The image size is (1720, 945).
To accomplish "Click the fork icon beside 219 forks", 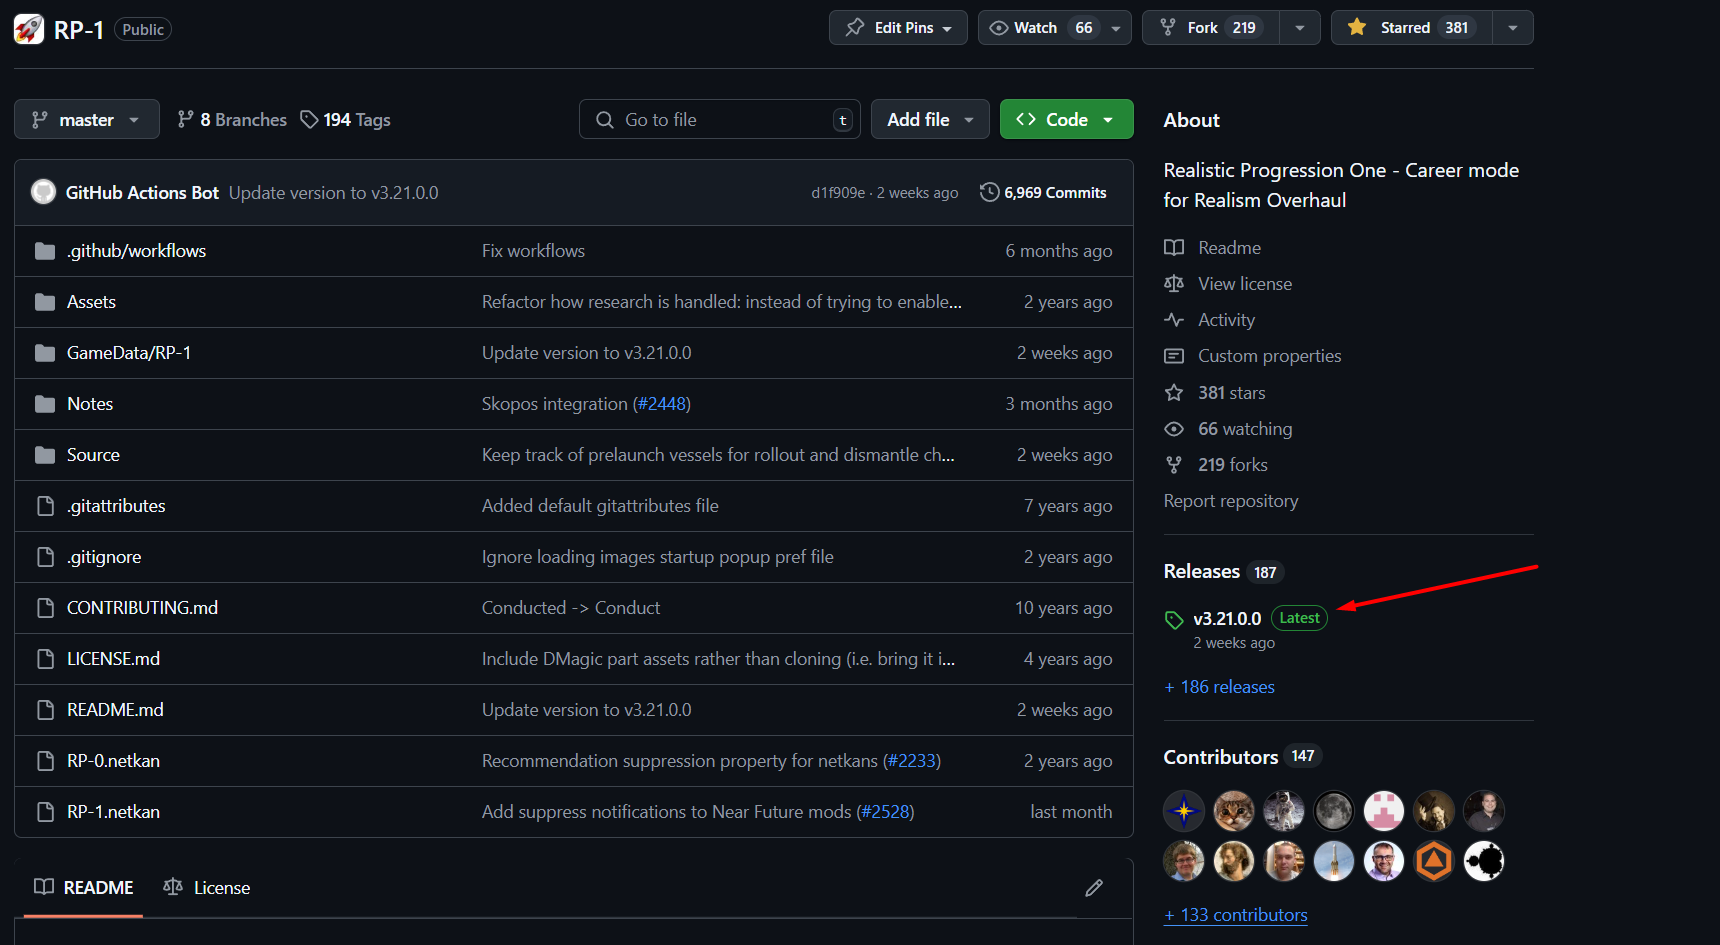I will coord(1174,465).
